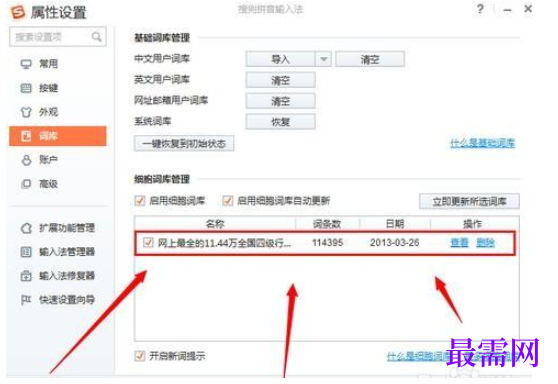Toggle 启用细胞词库 checkbox
558x384 pixels.
(x=140, y=201)
